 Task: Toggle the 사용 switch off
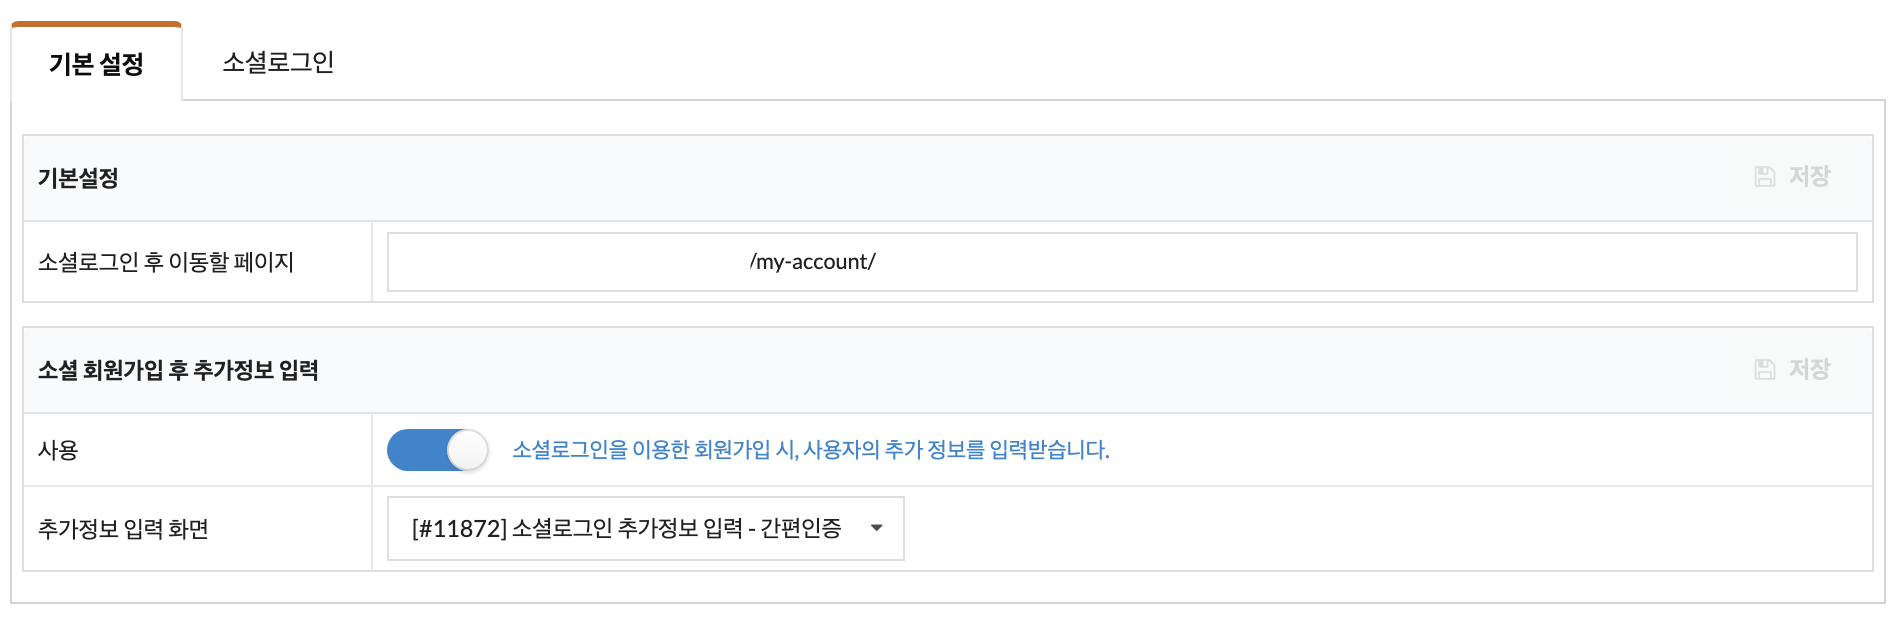438,450
